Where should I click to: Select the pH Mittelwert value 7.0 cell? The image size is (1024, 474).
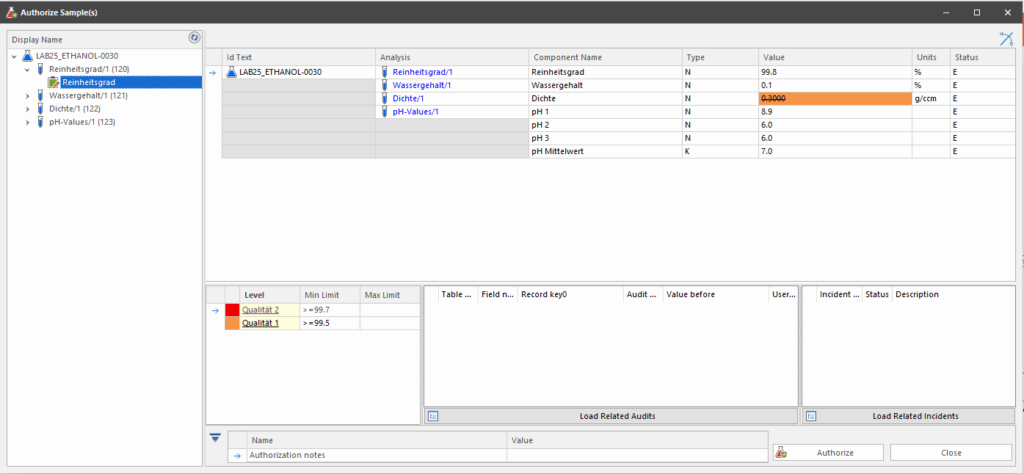pos(835,151)
